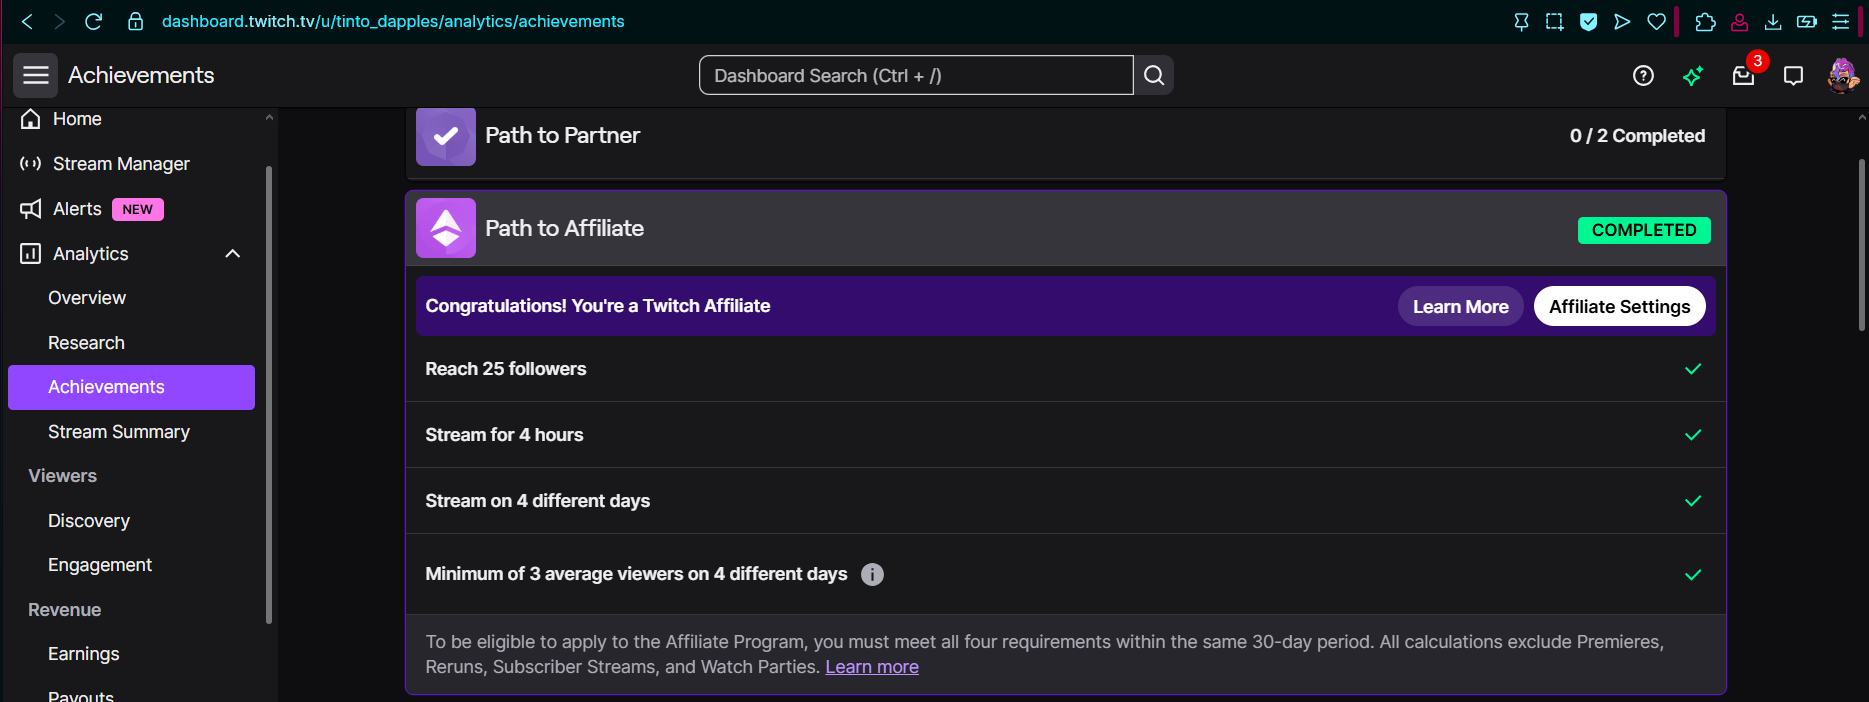Open the Help question mark icon
This screenshot has width=1869, height=702.
point(1643,76)
